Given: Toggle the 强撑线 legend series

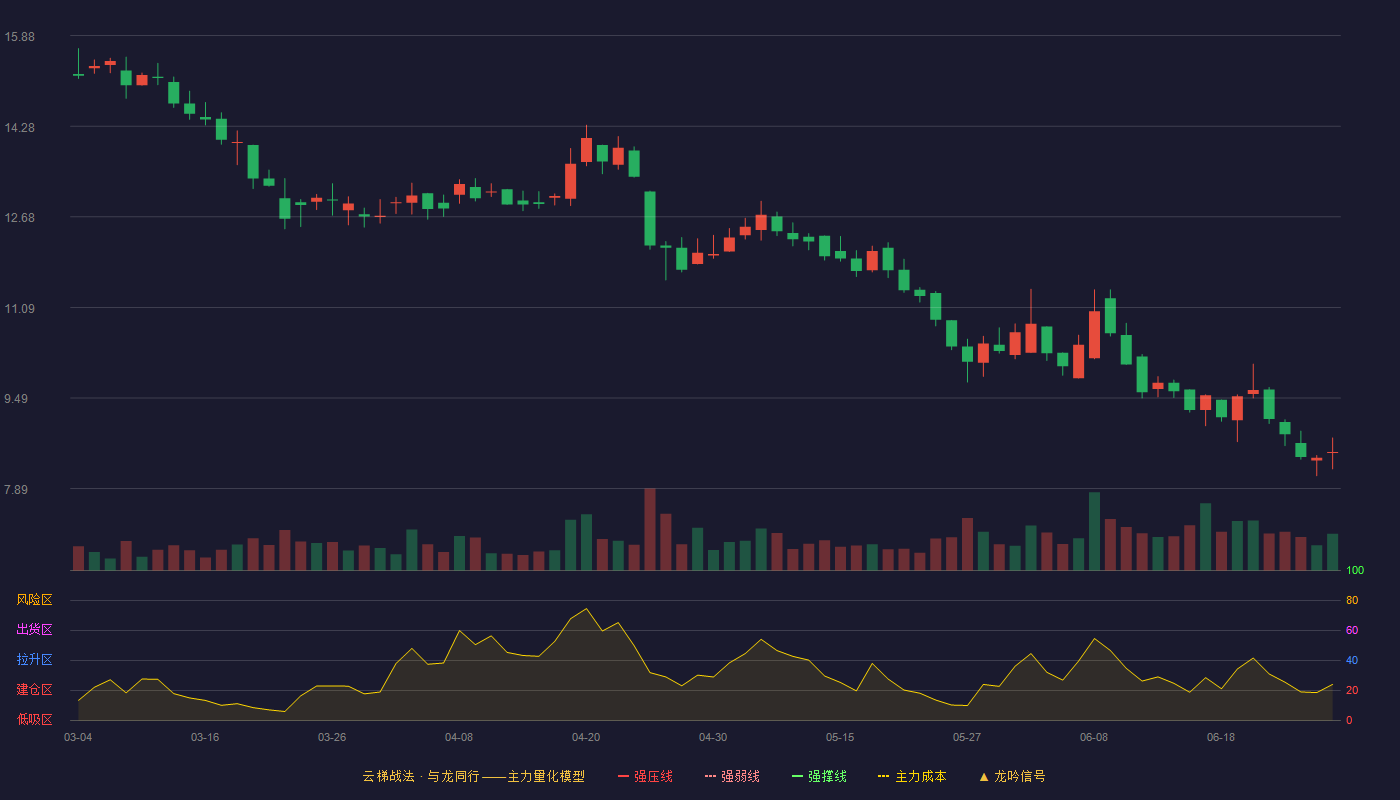Looking at the screenshot, I should [819, 776].
